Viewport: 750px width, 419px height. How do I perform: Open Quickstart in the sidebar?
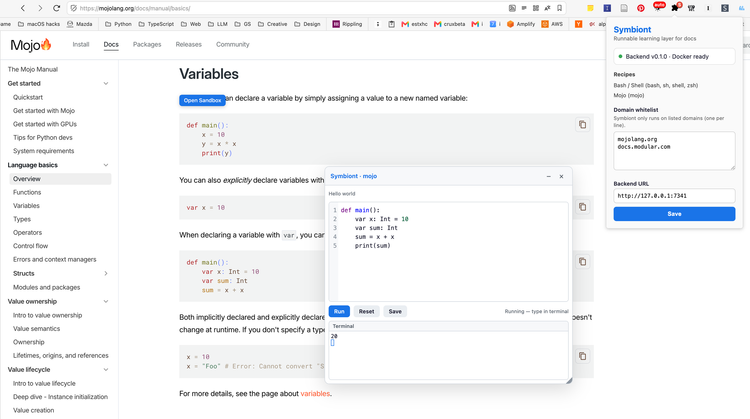coord(28,97)
